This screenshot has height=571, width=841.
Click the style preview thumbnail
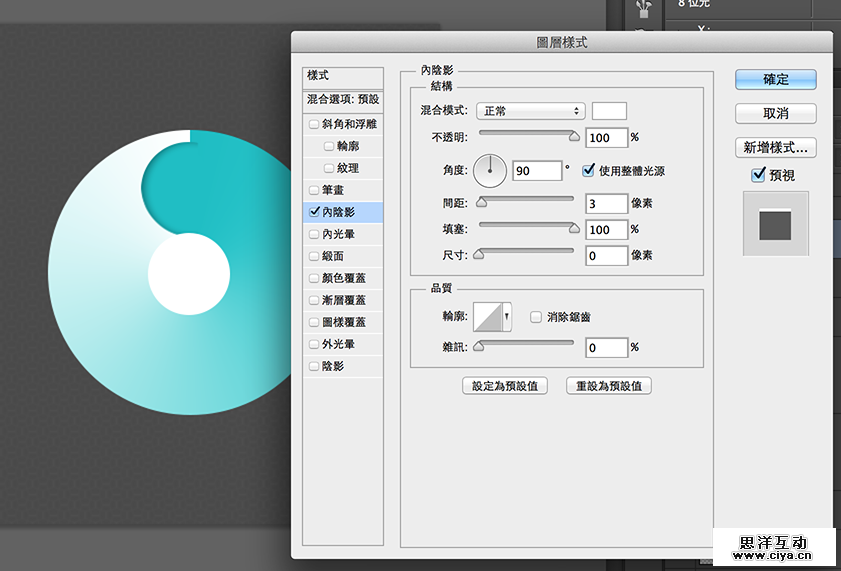[776, 224]
